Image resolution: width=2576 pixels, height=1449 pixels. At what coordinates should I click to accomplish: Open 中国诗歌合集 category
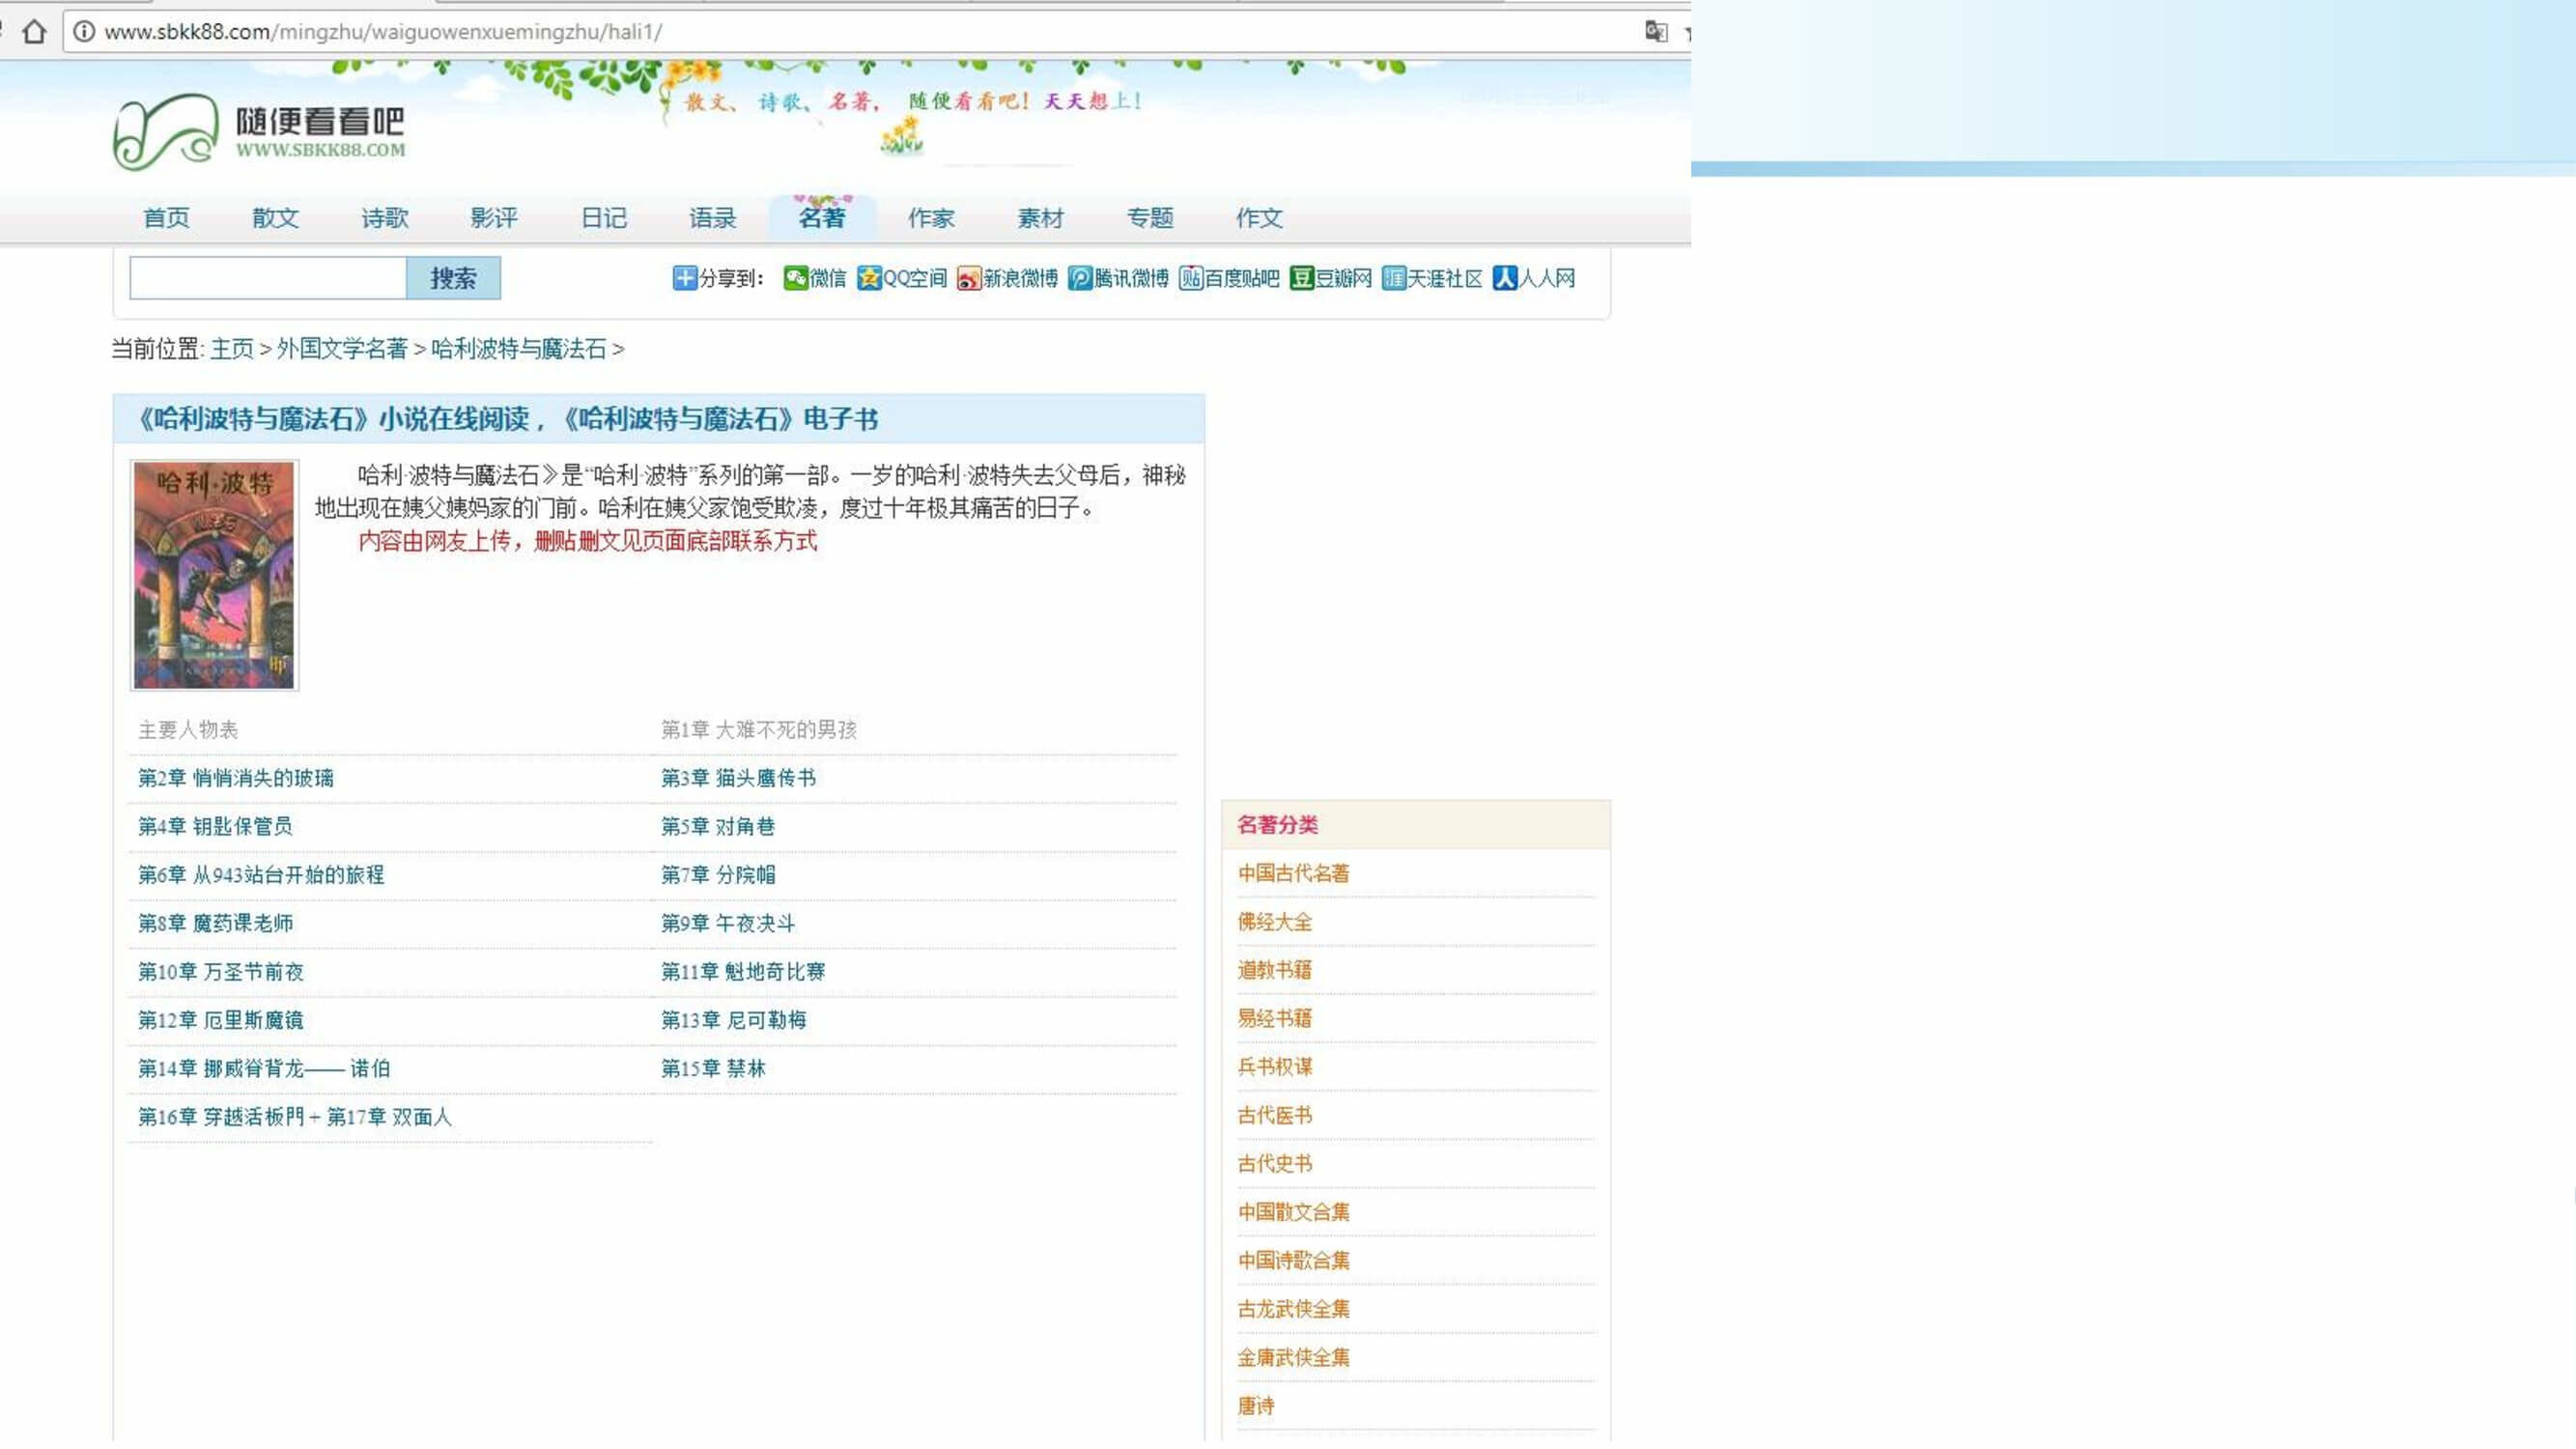(1293, 1261)
